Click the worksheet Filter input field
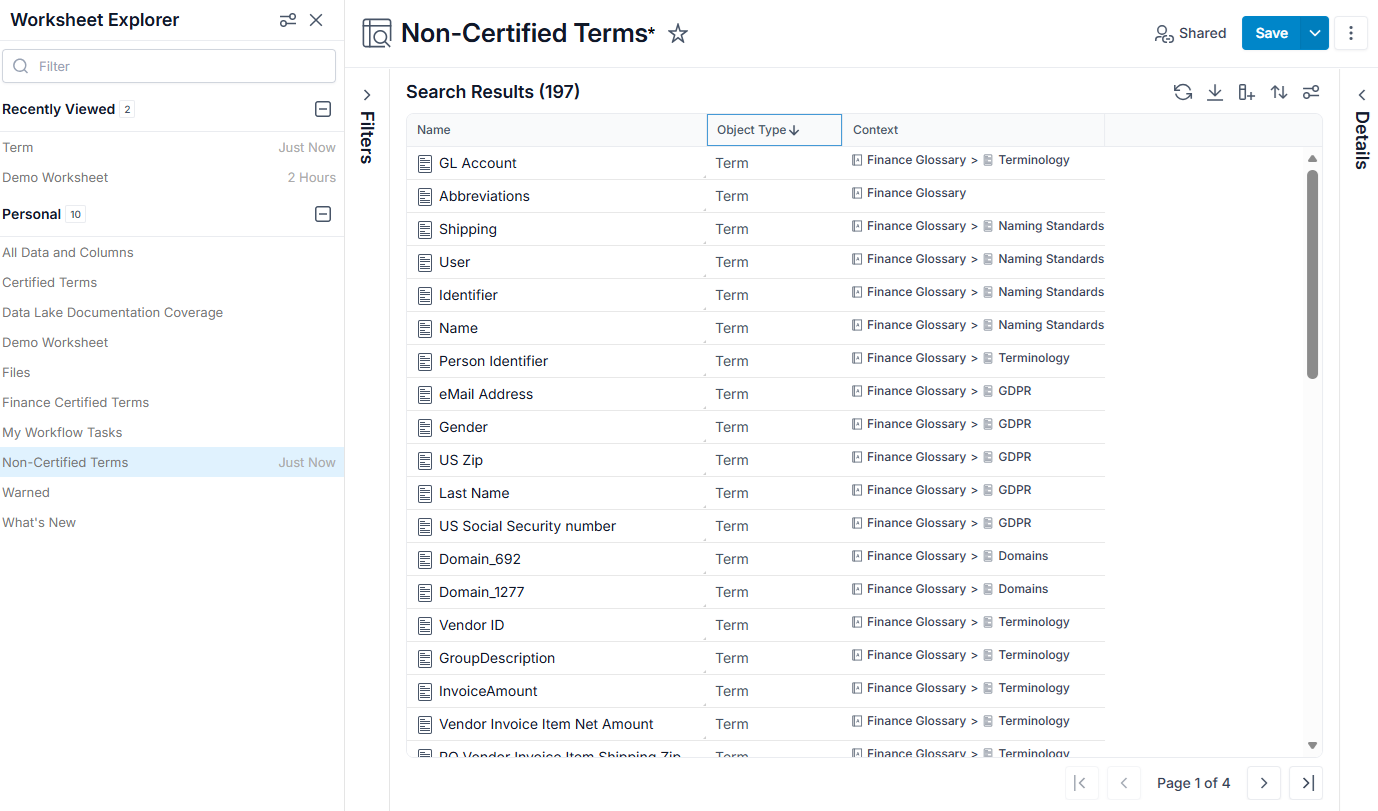1378x811 pixels. (x=169, y=66)
